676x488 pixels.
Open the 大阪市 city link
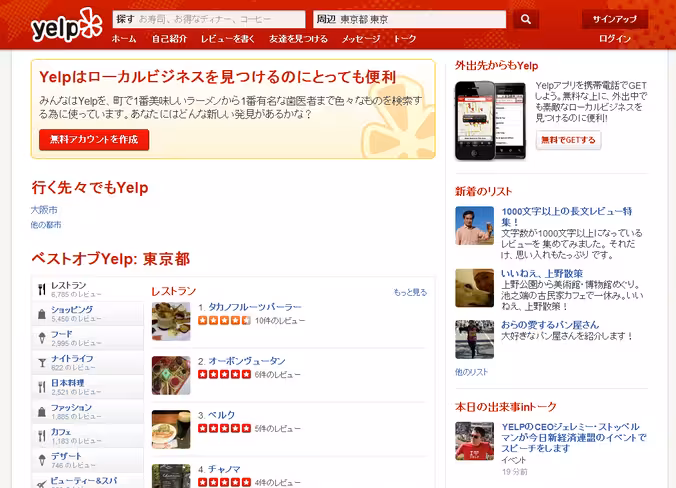click(x=44, y=210)
